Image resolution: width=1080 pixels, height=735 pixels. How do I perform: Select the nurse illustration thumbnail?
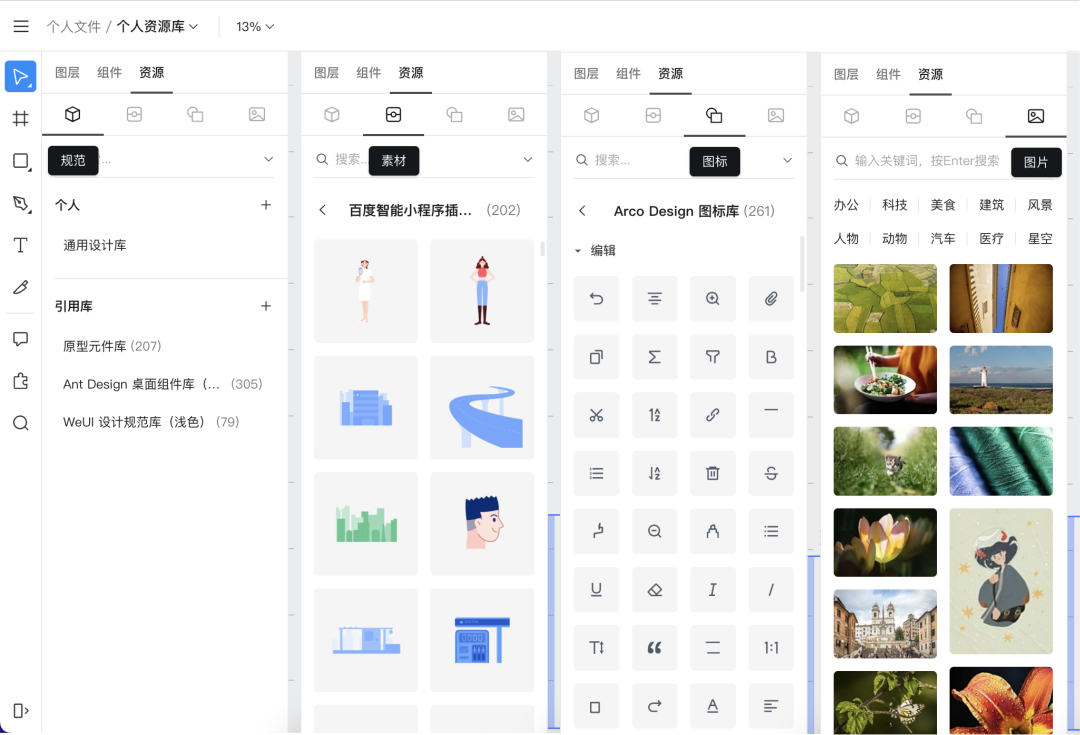click(x=366, y=291)
